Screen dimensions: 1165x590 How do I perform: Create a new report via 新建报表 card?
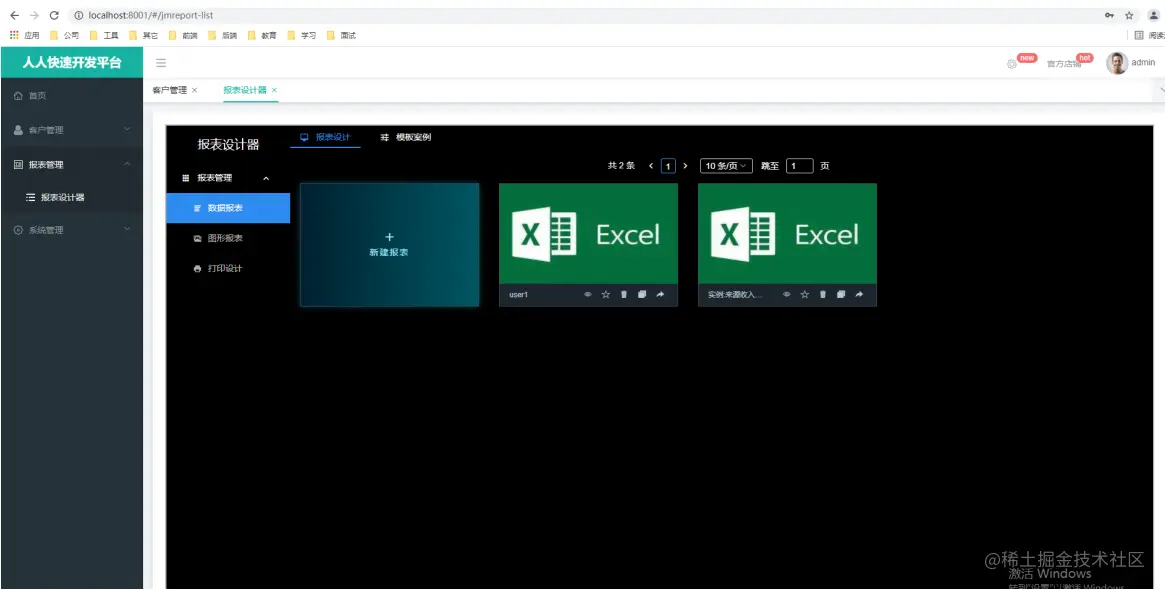point(389,244)
